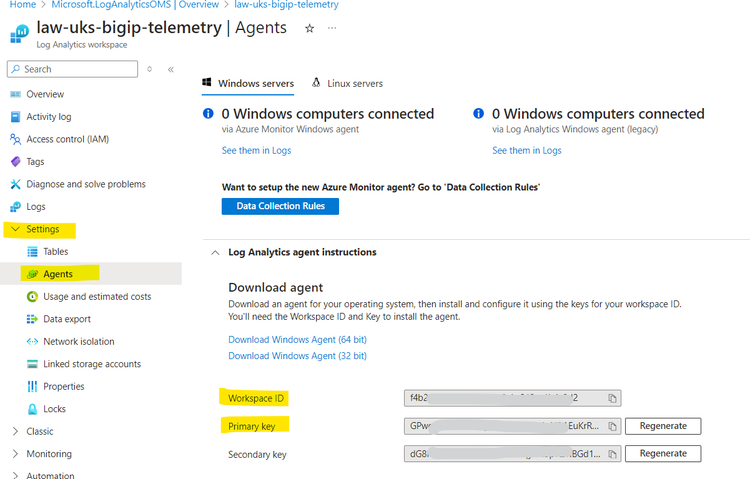Click the Data Collection Rules button
Viewport: 750px width, 479px height.
[x=280, y=206]
